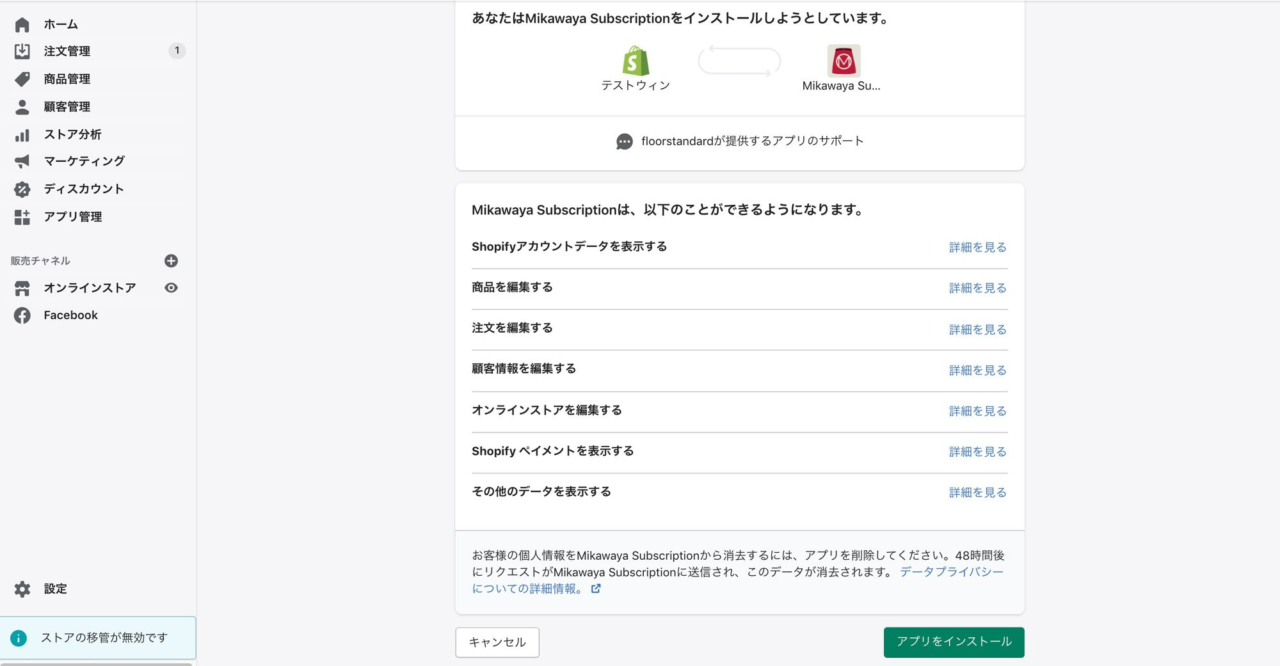Click the Facebook logo icon
Viewport: 1280px width, 666px height.
22,315
